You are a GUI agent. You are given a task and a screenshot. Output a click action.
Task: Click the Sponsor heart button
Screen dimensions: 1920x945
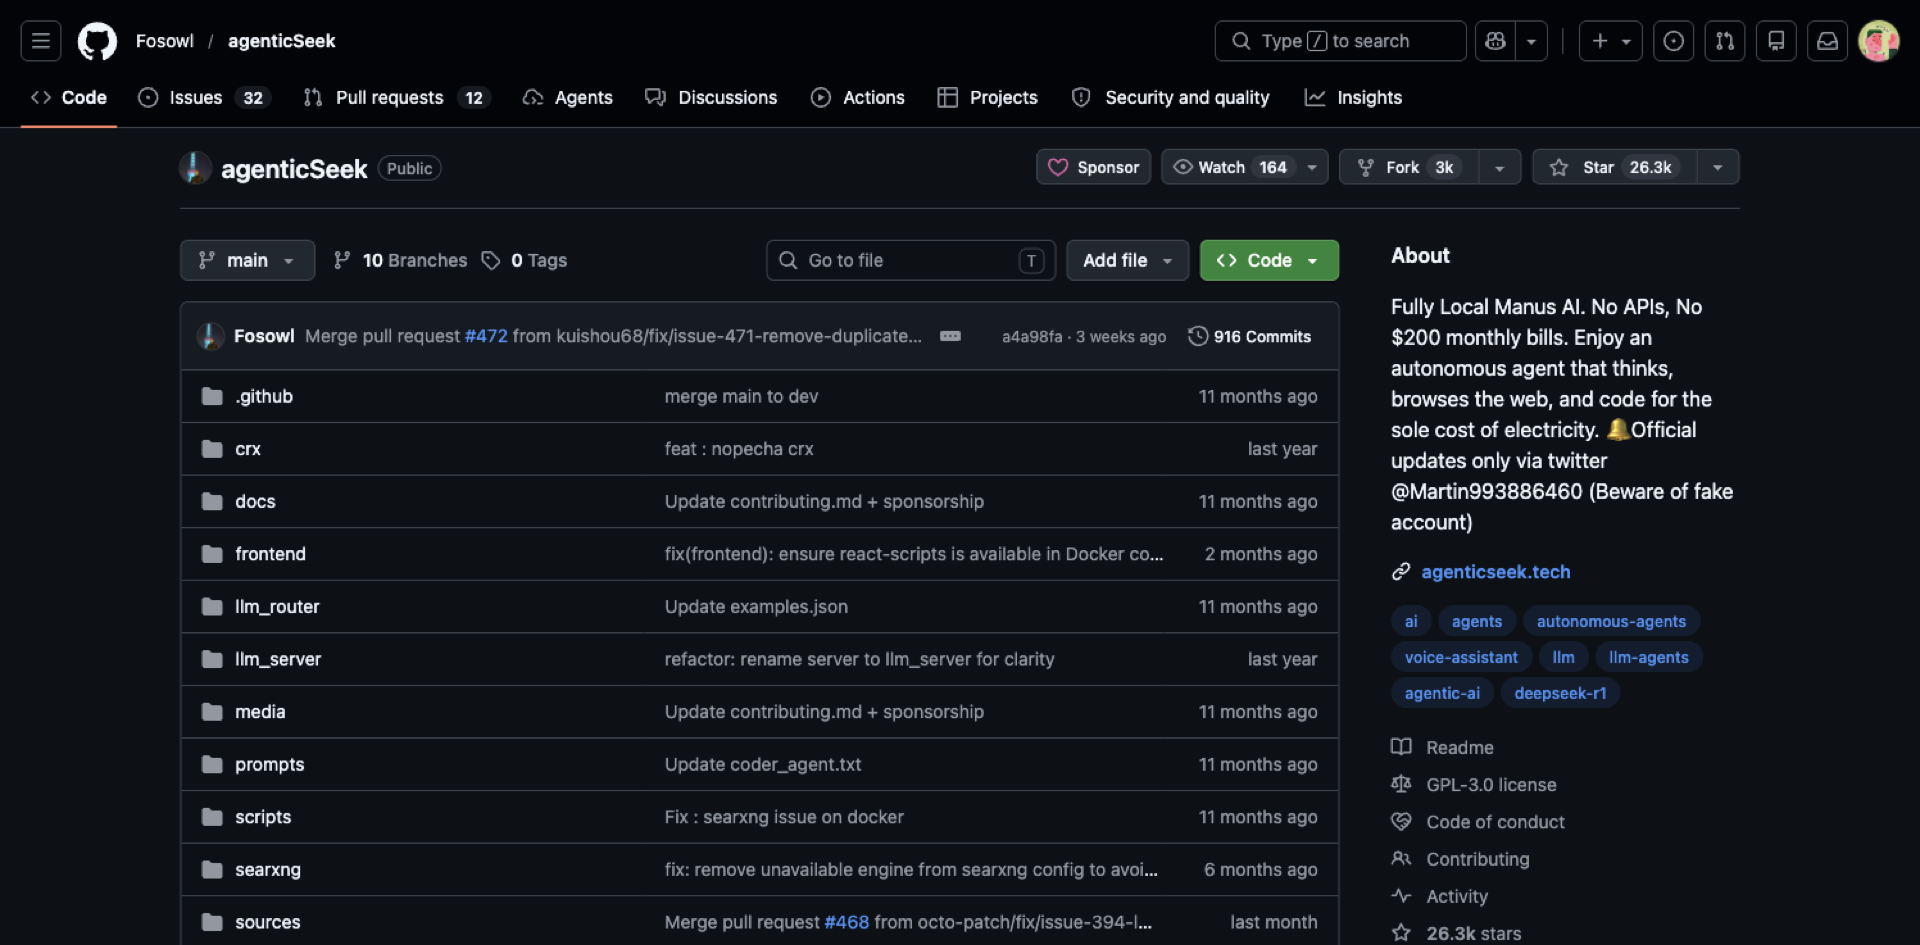1094,167
